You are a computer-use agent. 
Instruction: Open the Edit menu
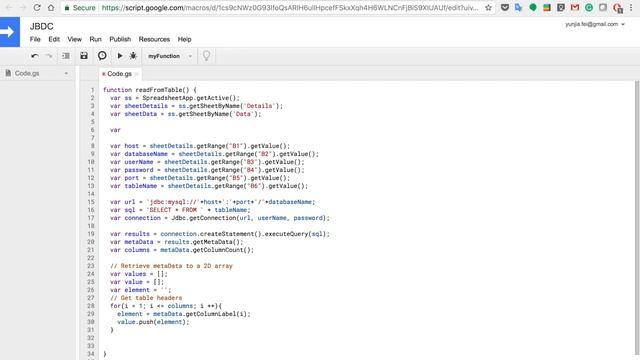pos(54,39)
